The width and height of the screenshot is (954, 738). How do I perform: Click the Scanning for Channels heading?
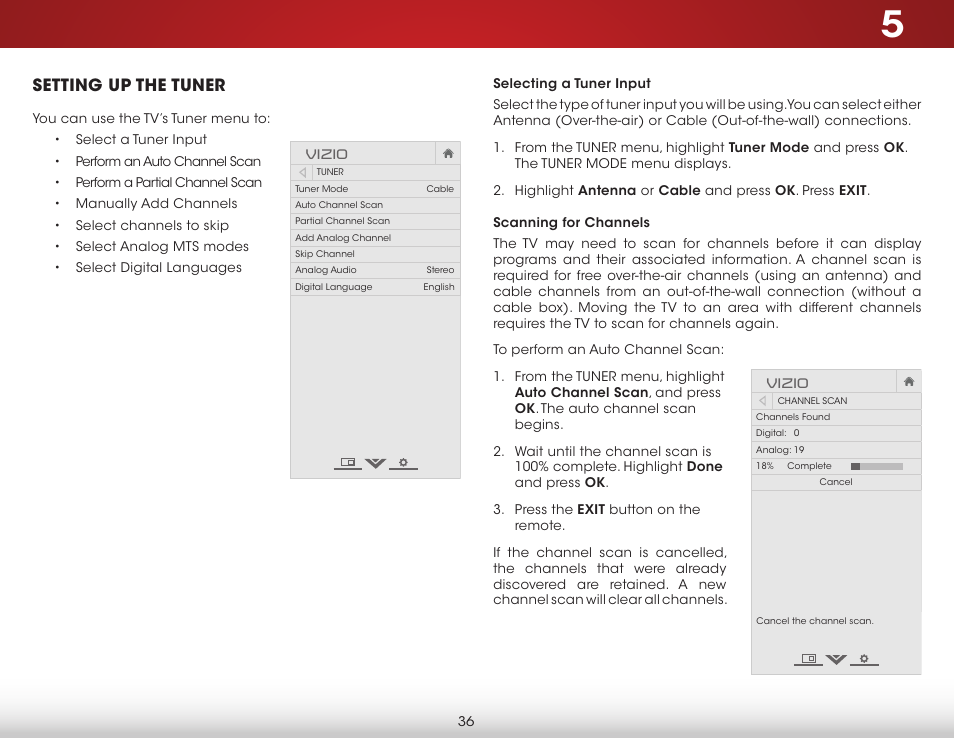coord(571,222)
